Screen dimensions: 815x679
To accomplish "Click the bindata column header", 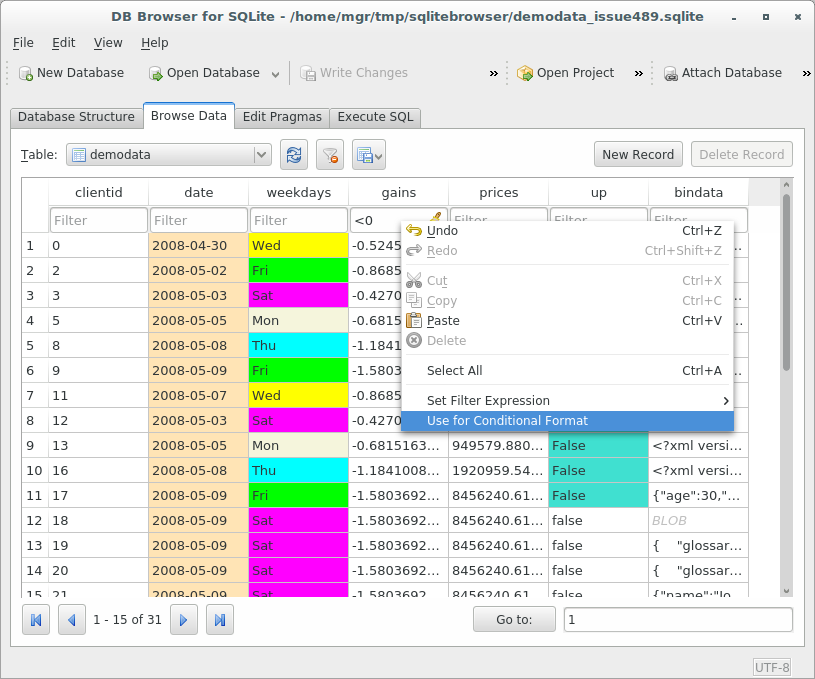I will (698, 192).
